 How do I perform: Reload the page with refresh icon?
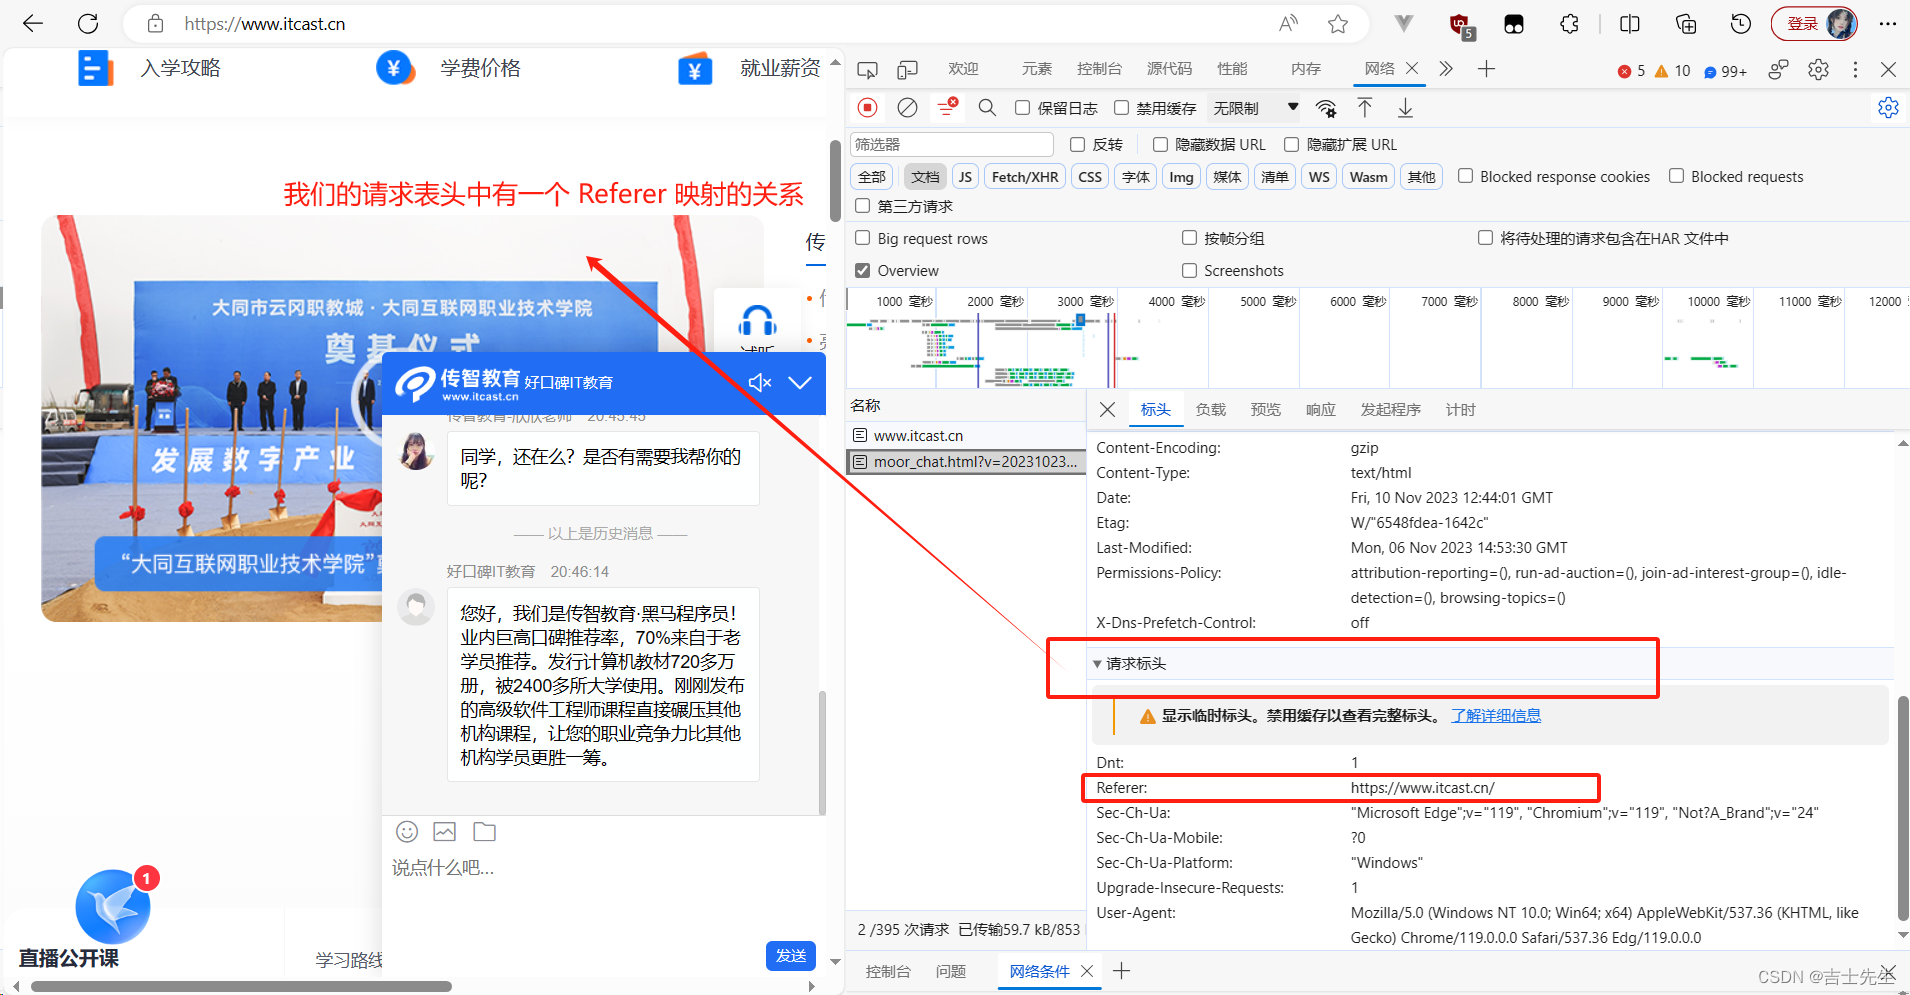click(x=88, y=24)
